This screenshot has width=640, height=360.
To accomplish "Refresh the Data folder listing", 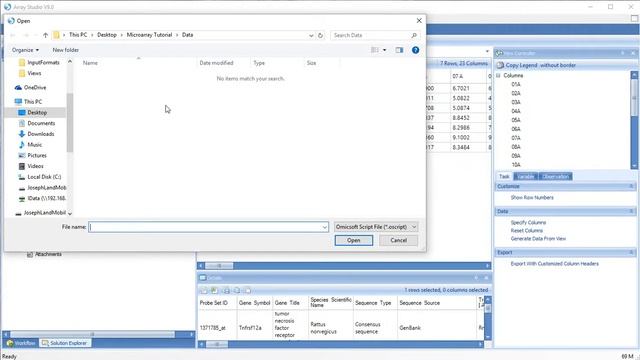I will click(320, 35).
